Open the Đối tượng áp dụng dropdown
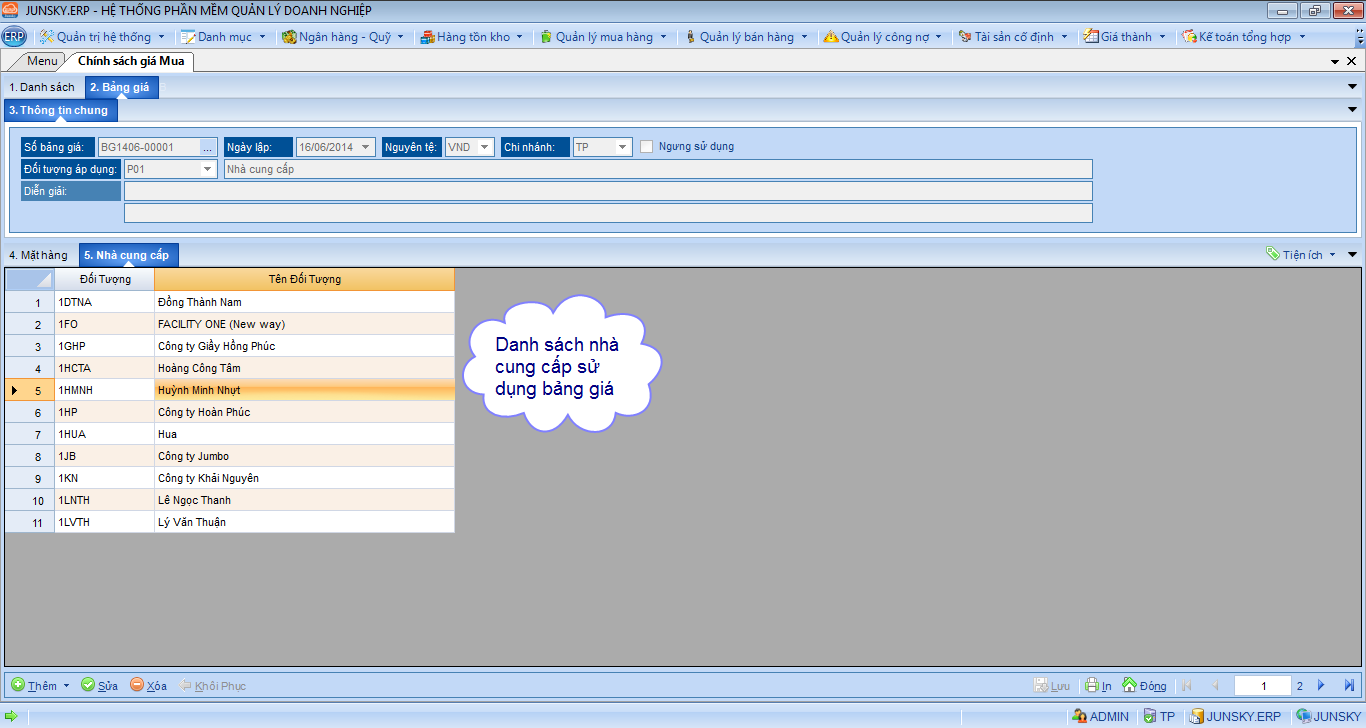 208,169
